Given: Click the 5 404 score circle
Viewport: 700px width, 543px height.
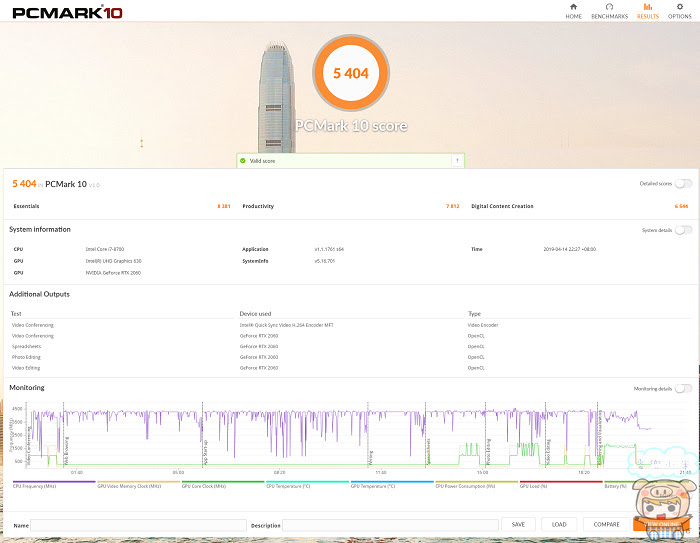Looking at the screenshot, I should (351, 73).
